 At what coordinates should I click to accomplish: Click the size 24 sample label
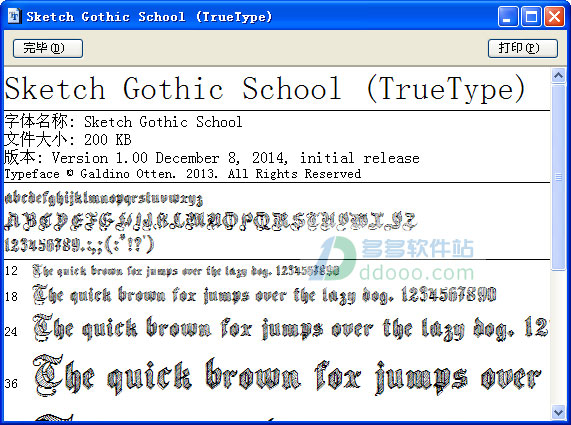point(11,331)
